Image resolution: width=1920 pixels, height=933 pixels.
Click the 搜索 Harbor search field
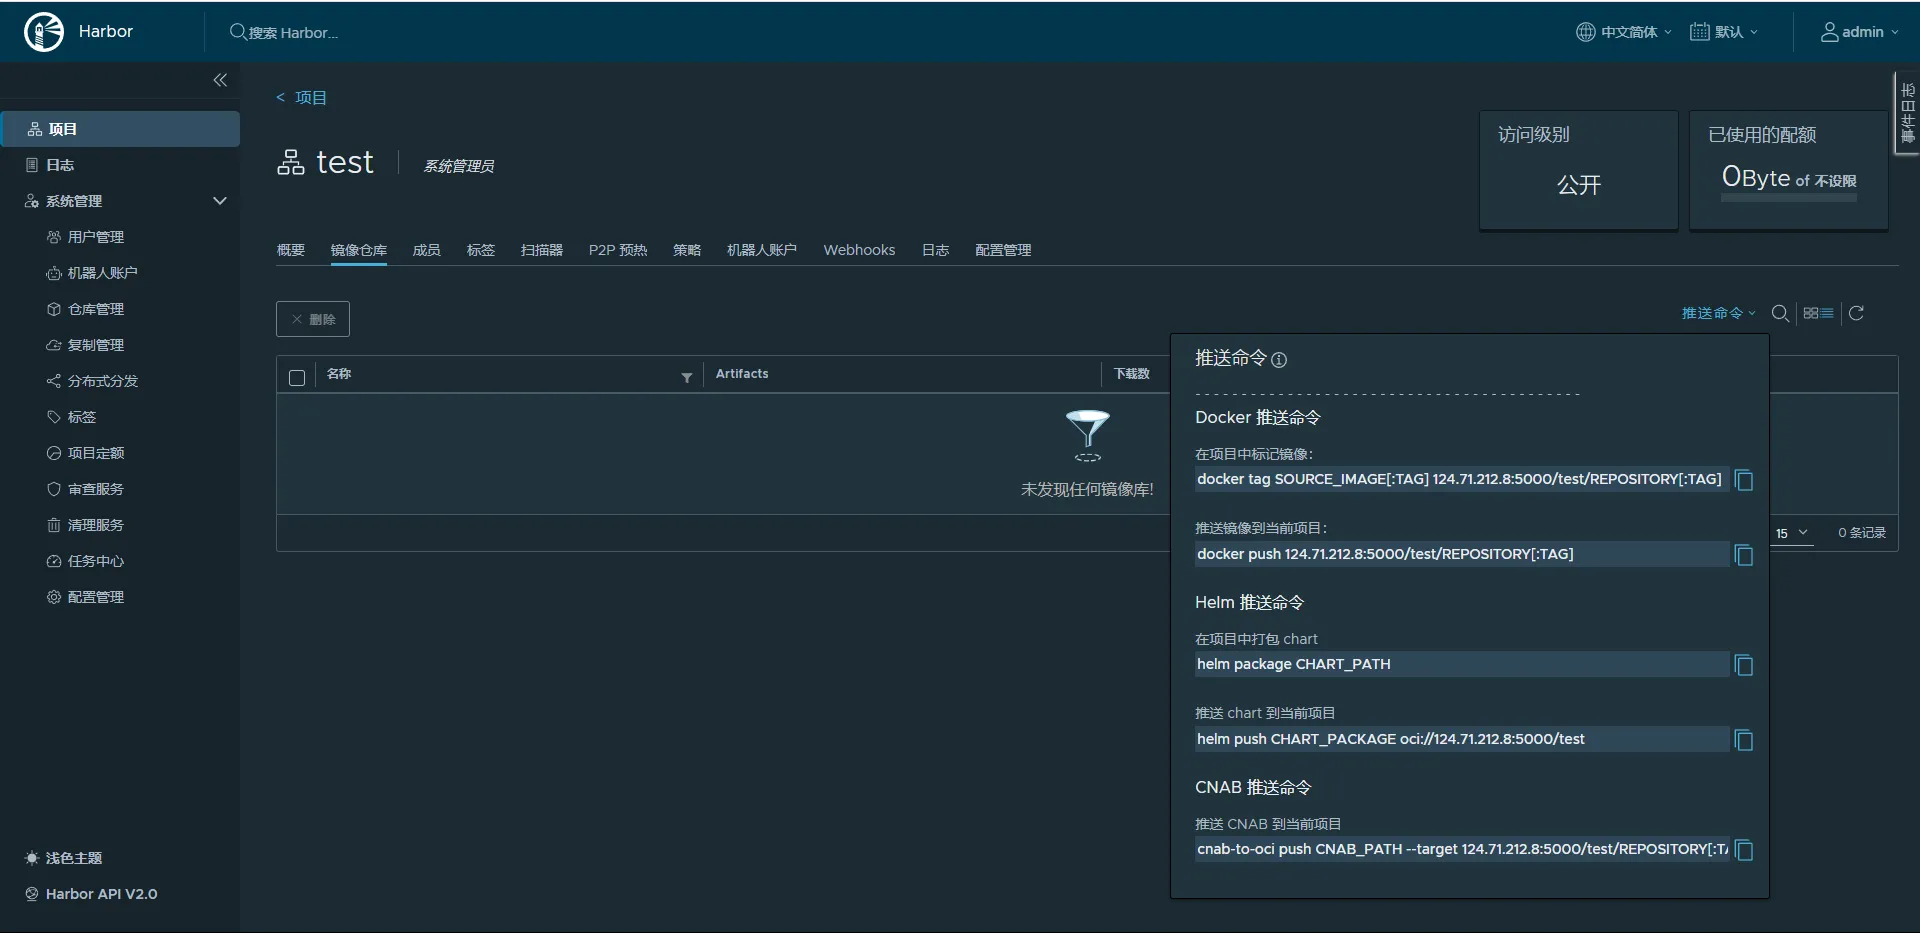coord(293,33)
